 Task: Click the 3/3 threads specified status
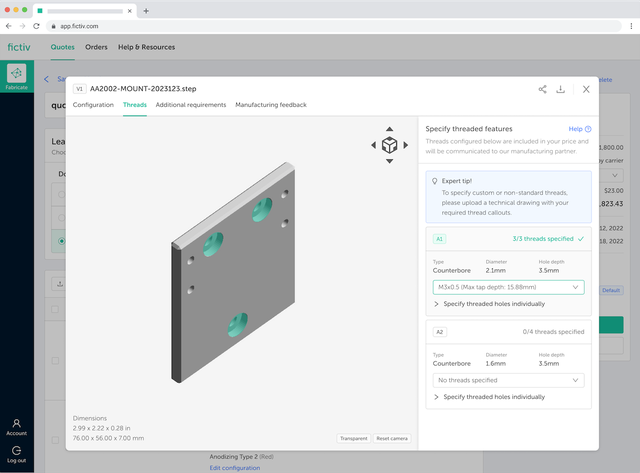[x=548, y=239]
